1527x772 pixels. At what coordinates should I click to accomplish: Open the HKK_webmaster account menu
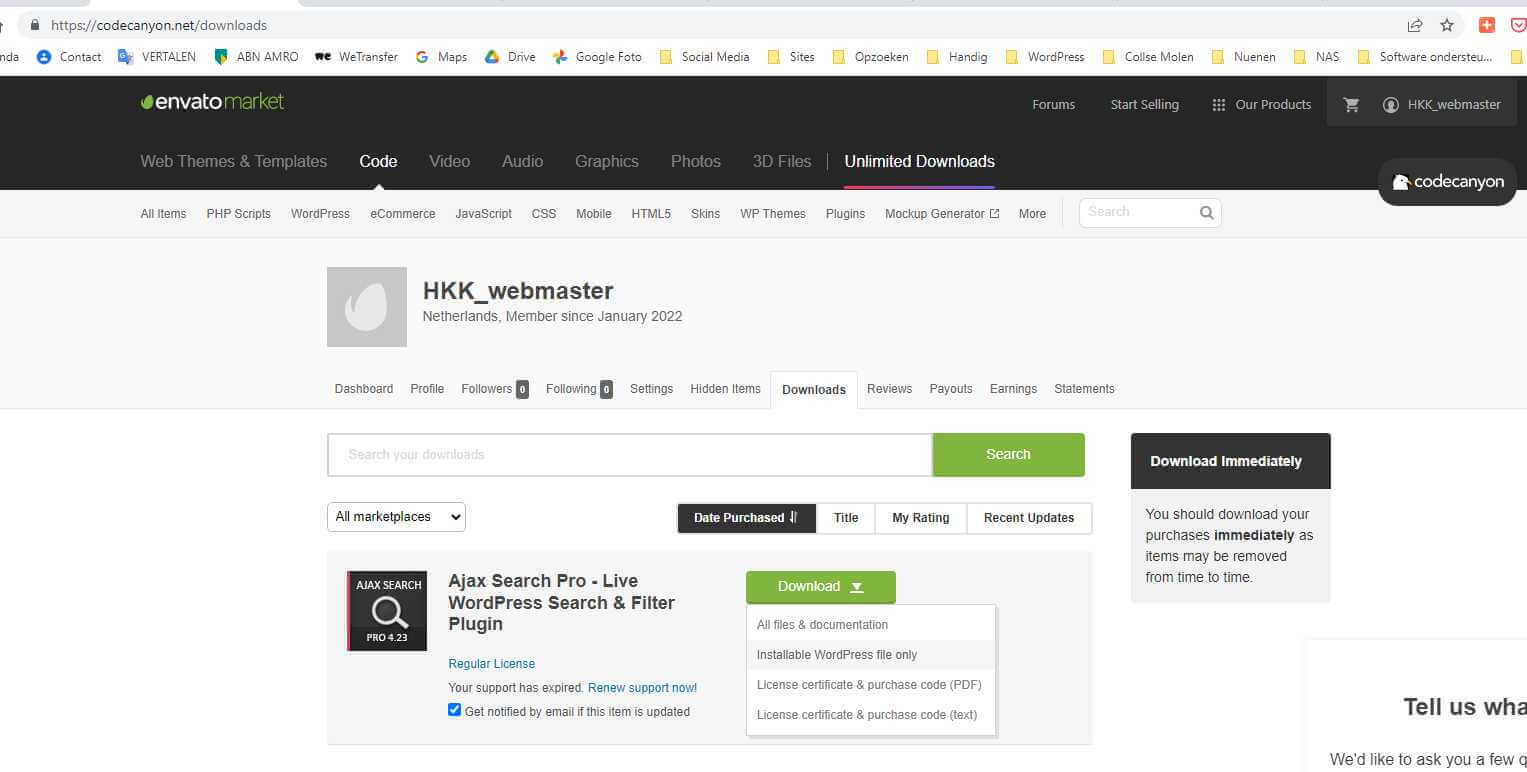(1441, 105)
